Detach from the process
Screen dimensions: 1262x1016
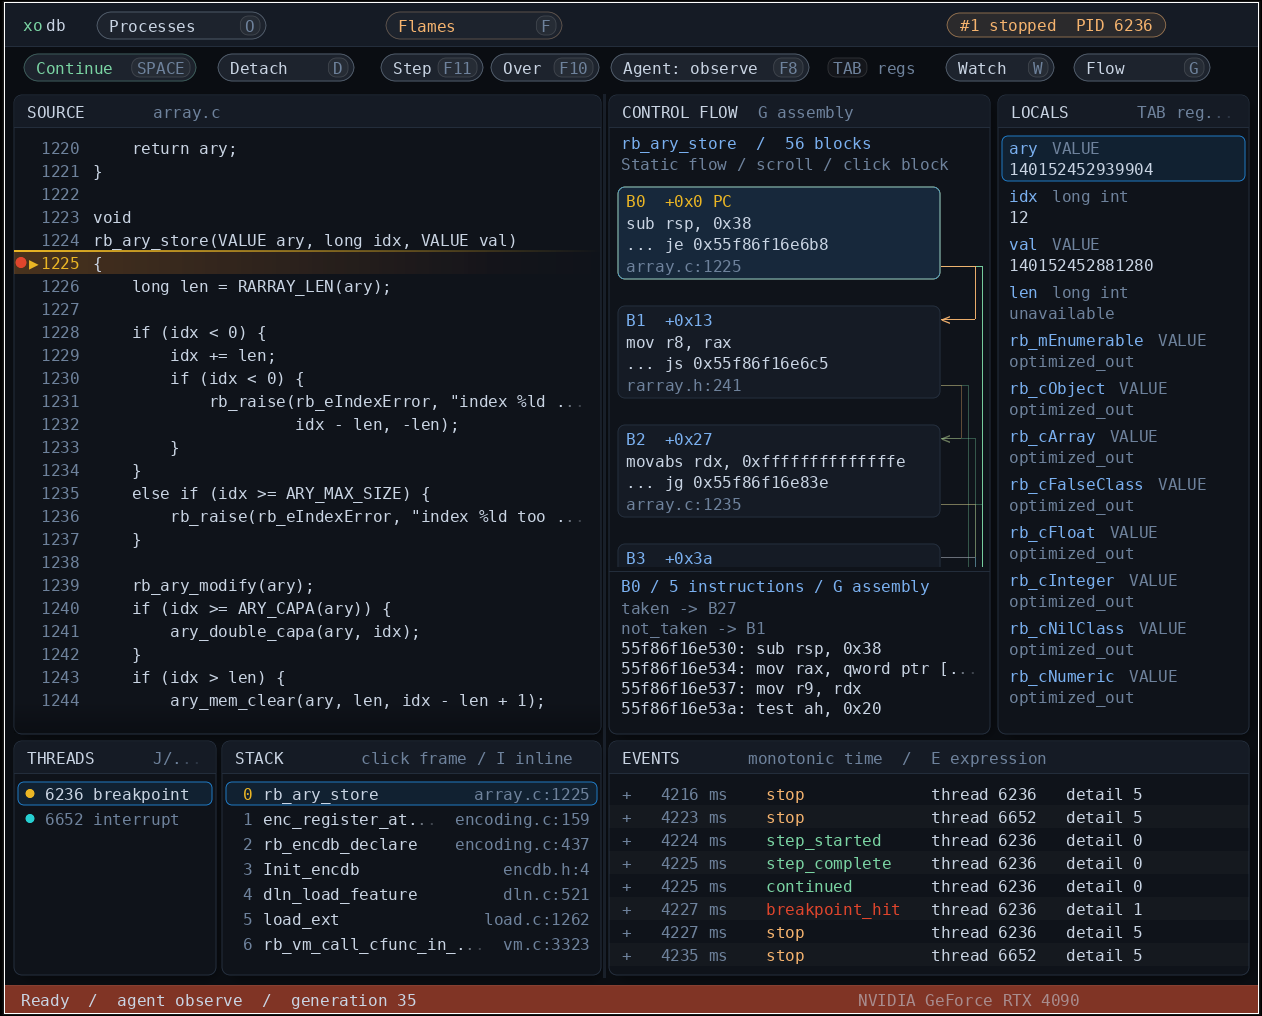point(286,68)
